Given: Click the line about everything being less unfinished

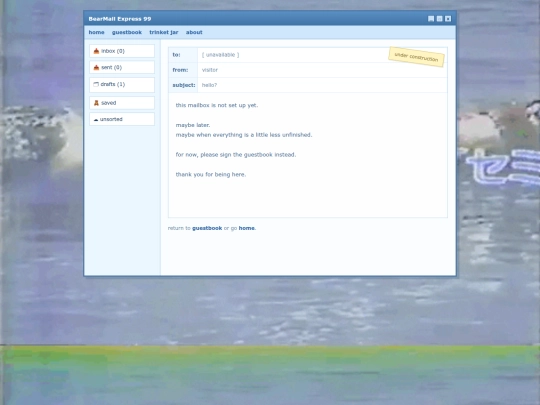Looking at the screenshot, I should (244, 135).
